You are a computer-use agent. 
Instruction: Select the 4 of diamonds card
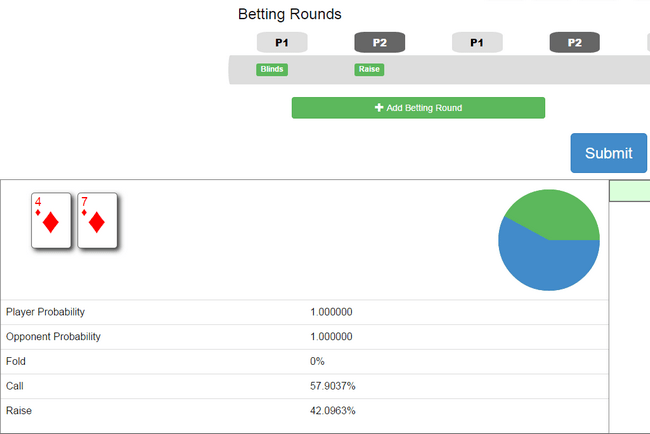[51, 221]
